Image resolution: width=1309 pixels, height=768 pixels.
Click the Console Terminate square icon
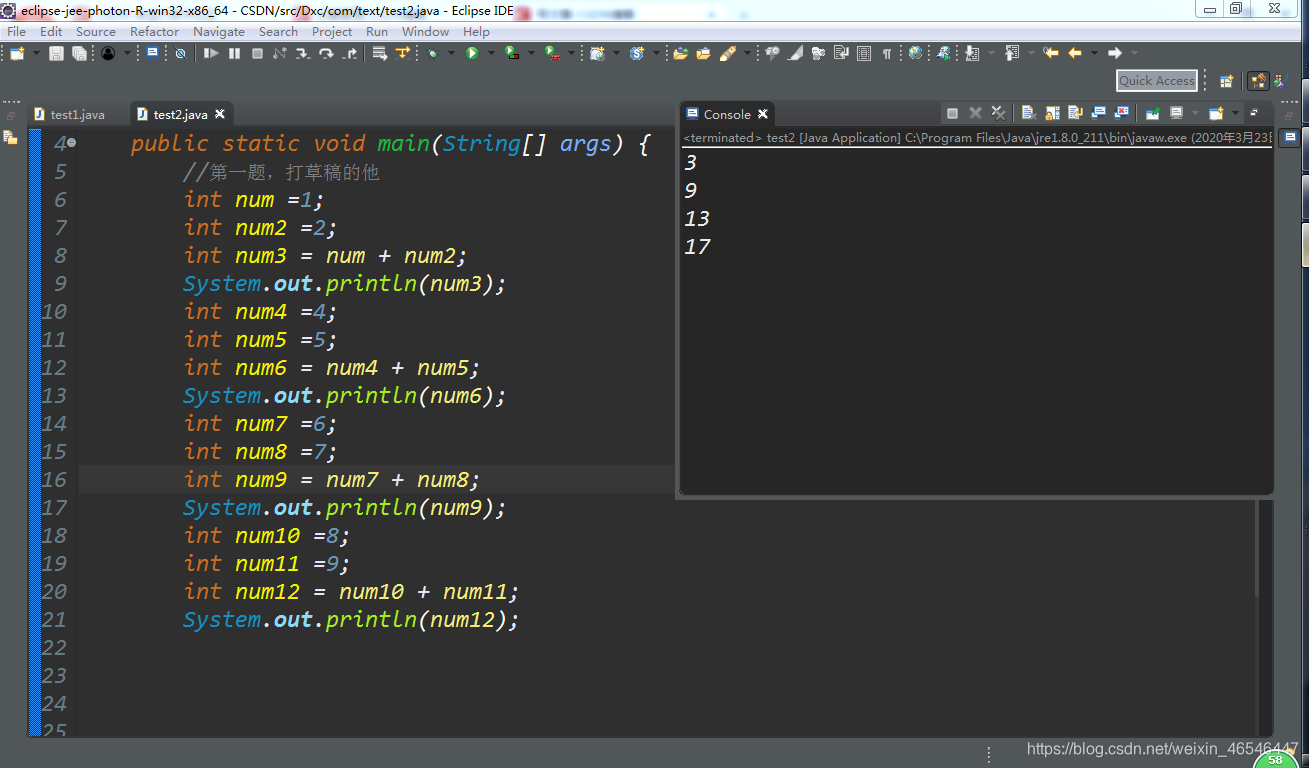pyautogui.click(x=954, y=113)
